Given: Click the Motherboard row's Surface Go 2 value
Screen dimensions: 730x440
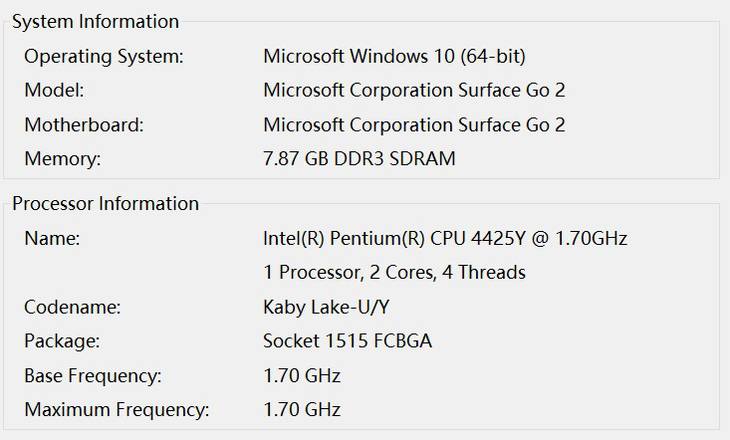Looking at the screenshot, I should click(414, 125).
